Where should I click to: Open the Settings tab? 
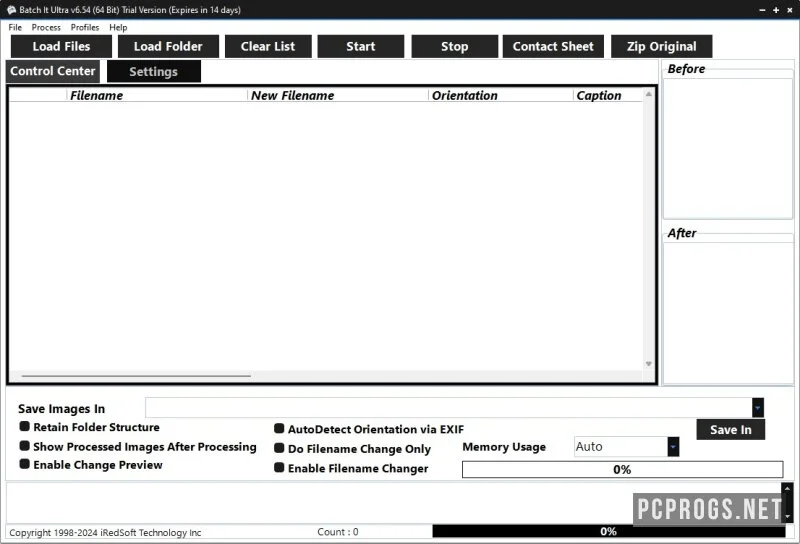pos(154,71)
